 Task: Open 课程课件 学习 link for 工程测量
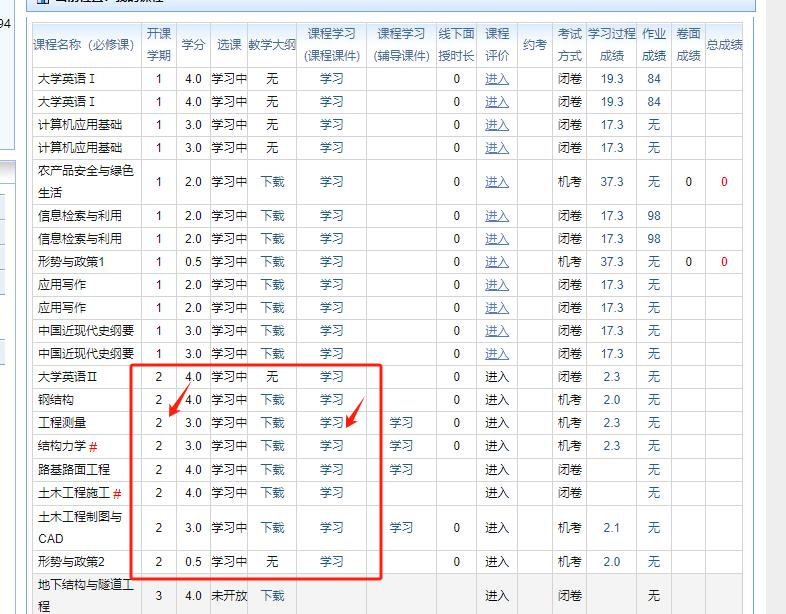(x=331, y=423)
